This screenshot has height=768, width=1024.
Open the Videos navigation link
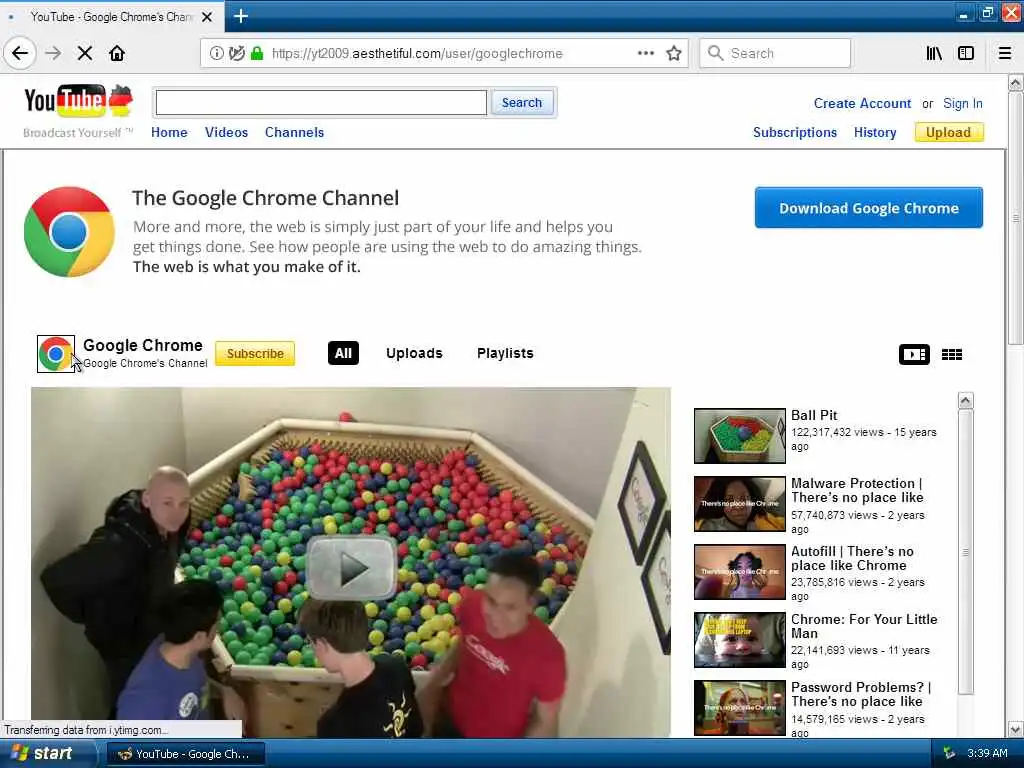(226, 132)
